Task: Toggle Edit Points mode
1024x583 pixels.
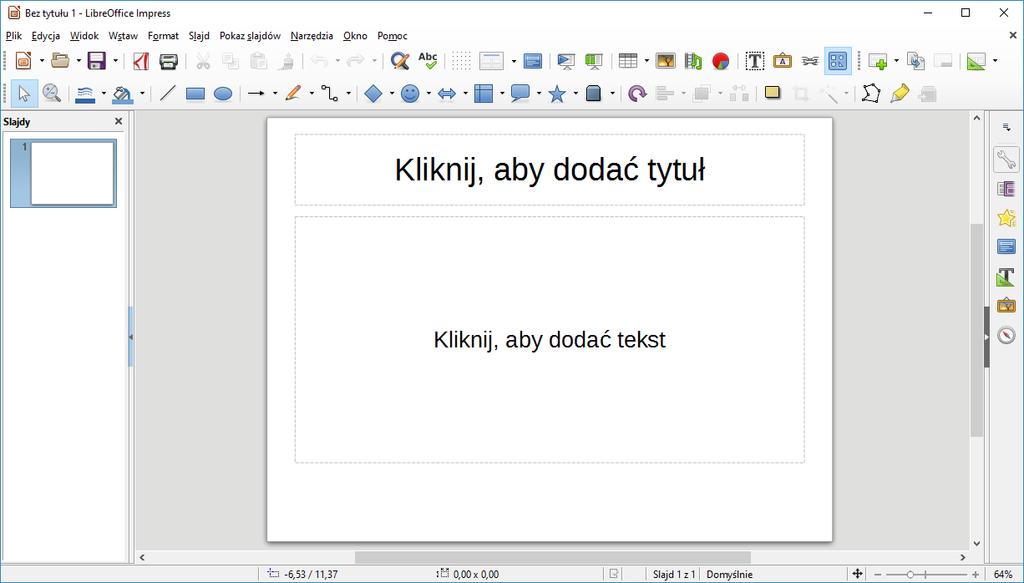Action: click(x=871, y=94)
